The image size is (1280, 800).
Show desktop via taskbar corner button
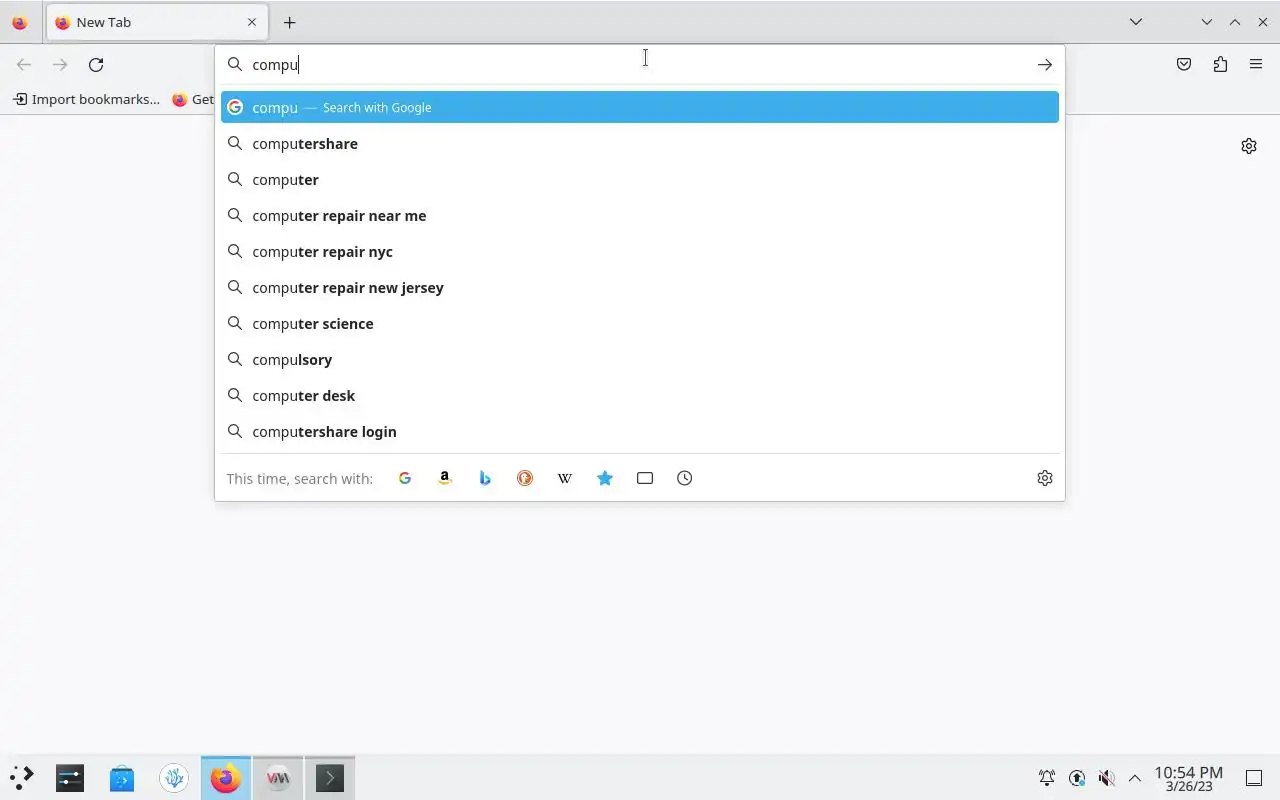[x=1254, y=778]
